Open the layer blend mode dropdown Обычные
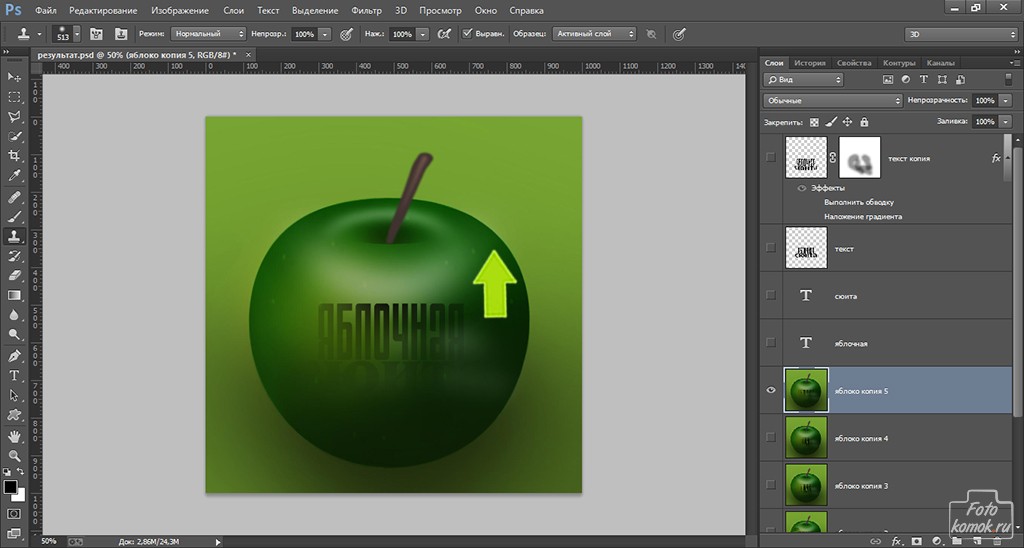Screen dimensions: 1024x548 [833, 101]
